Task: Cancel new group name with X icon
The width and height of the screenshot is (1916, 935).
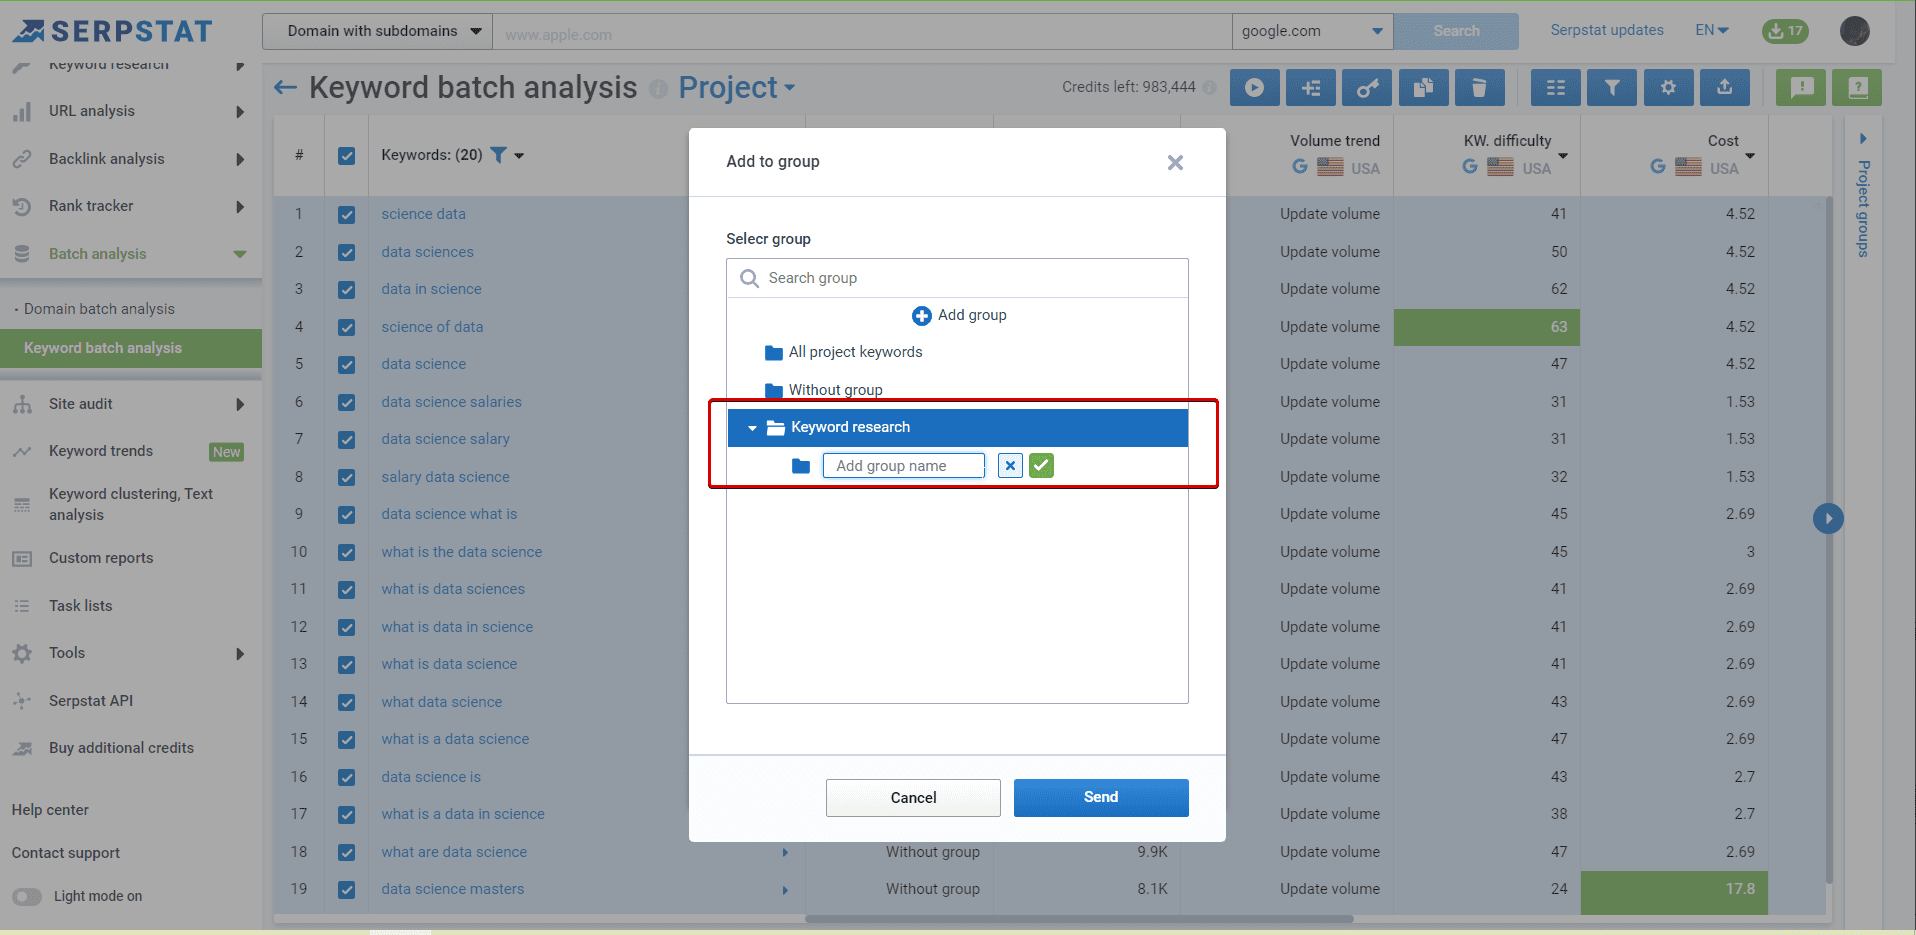Action: pos(1010,465)
